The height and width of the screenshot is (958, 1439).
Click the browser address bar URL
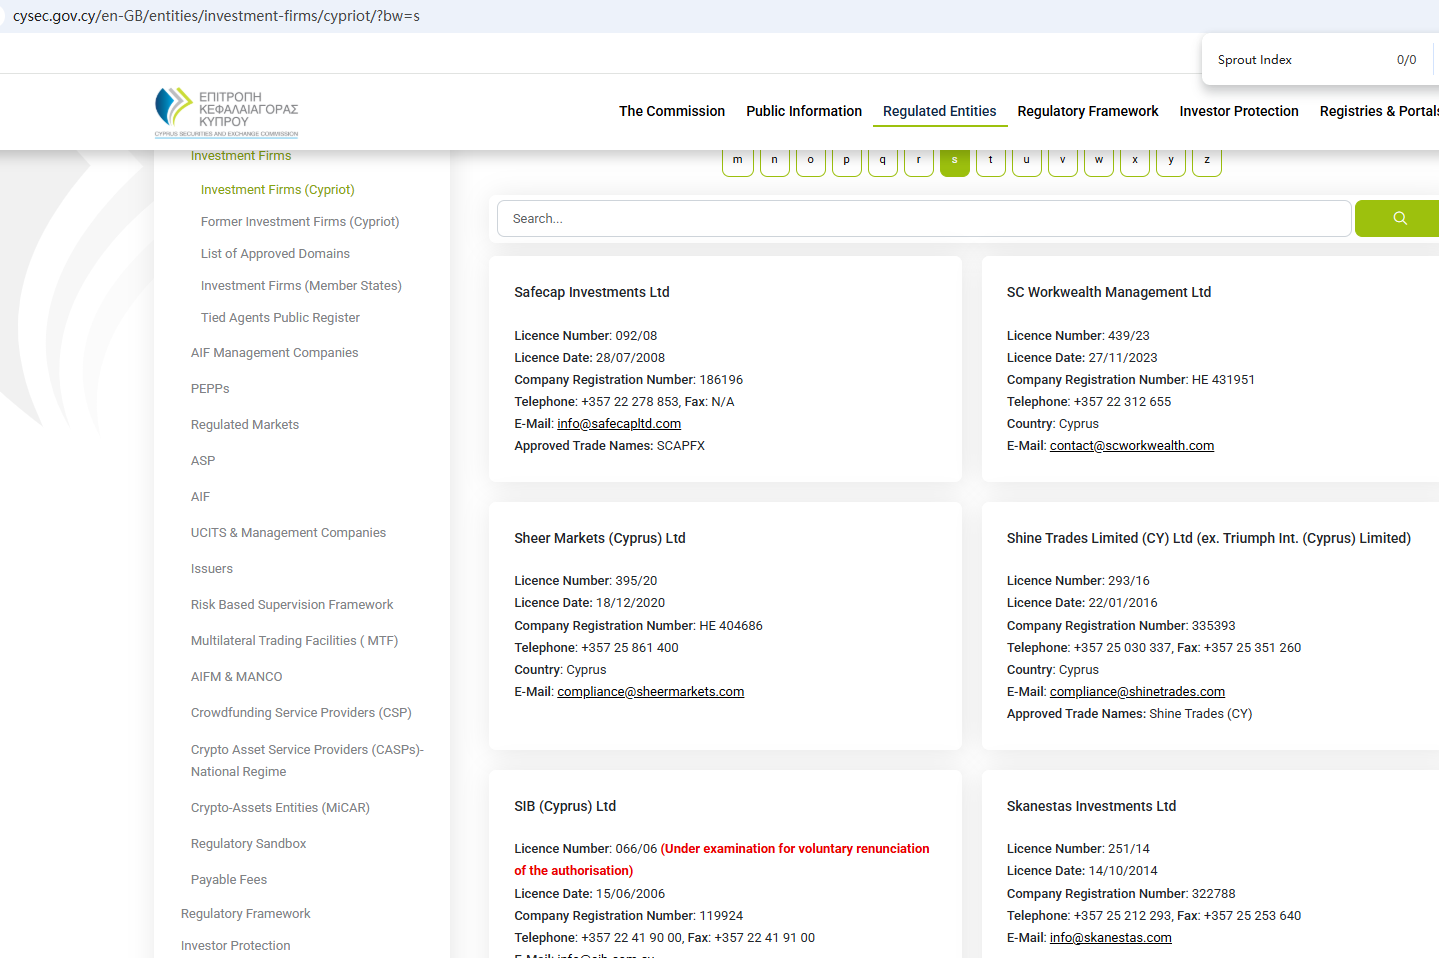pos(216,16)
